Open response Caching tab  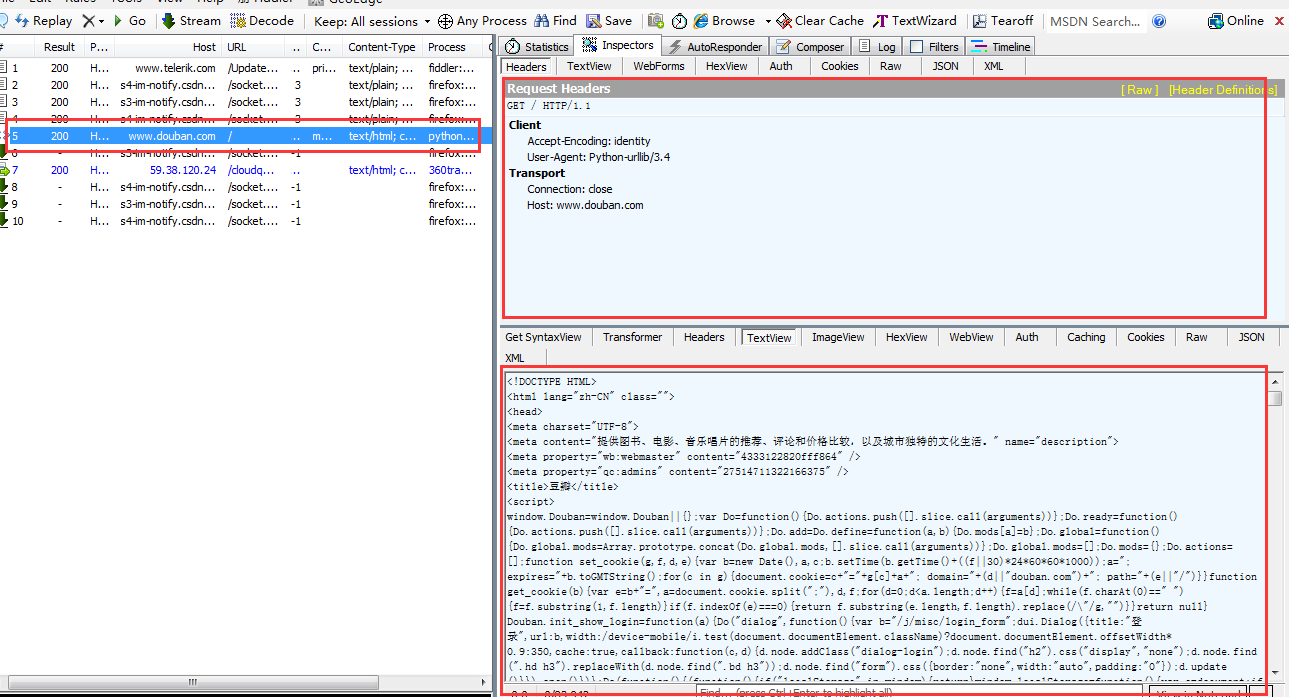(x=1086, y=337)
